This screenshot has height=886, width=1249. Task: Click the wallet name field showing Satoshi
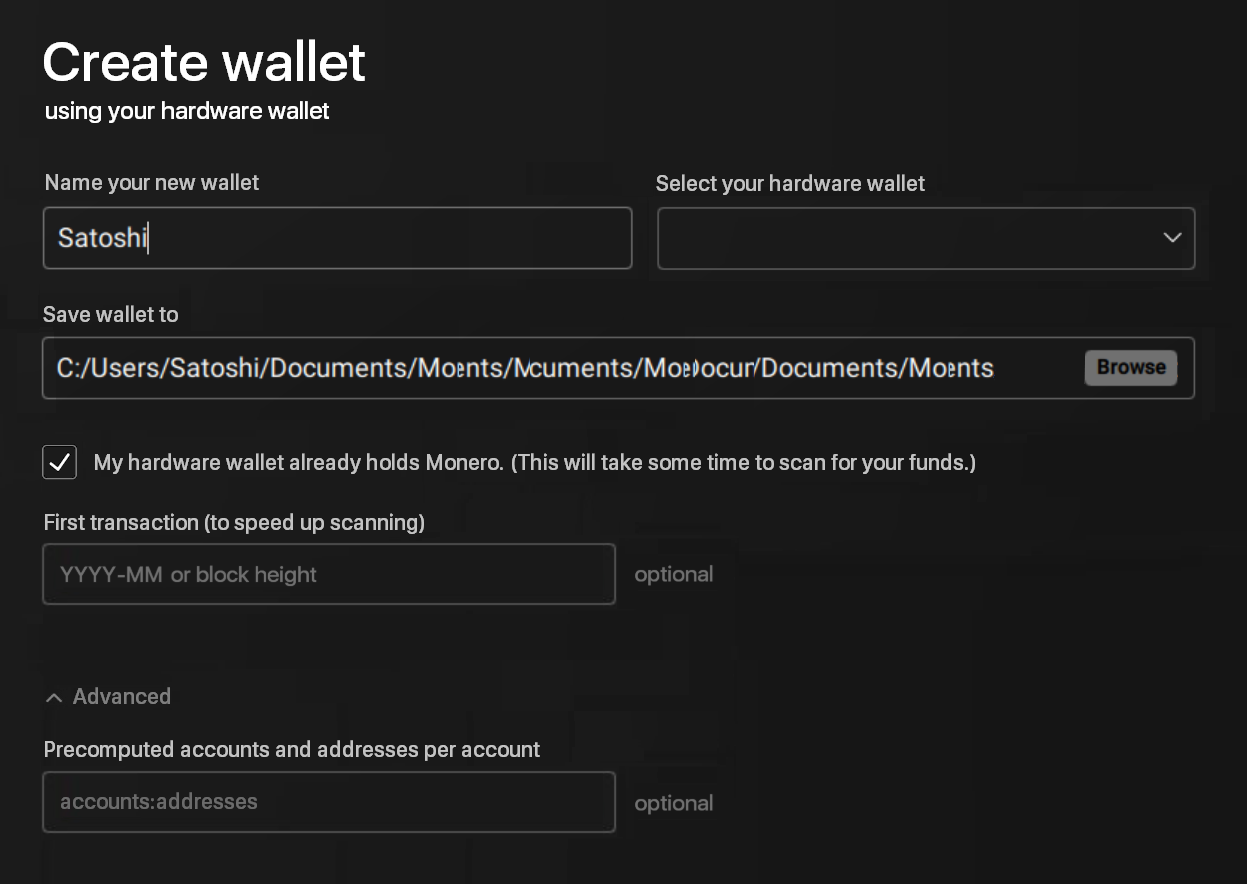(x=337, y=238)
